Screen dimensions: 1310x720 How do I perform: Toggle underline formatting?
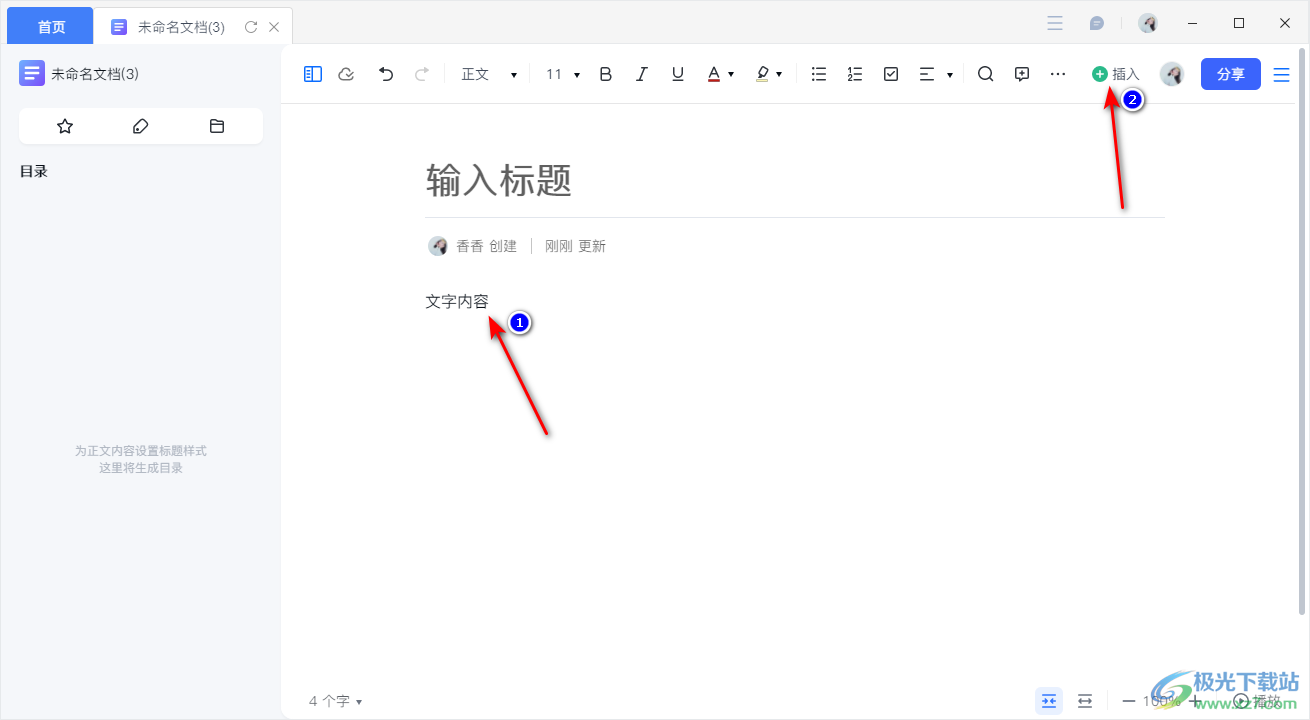(x=678, y=74)
